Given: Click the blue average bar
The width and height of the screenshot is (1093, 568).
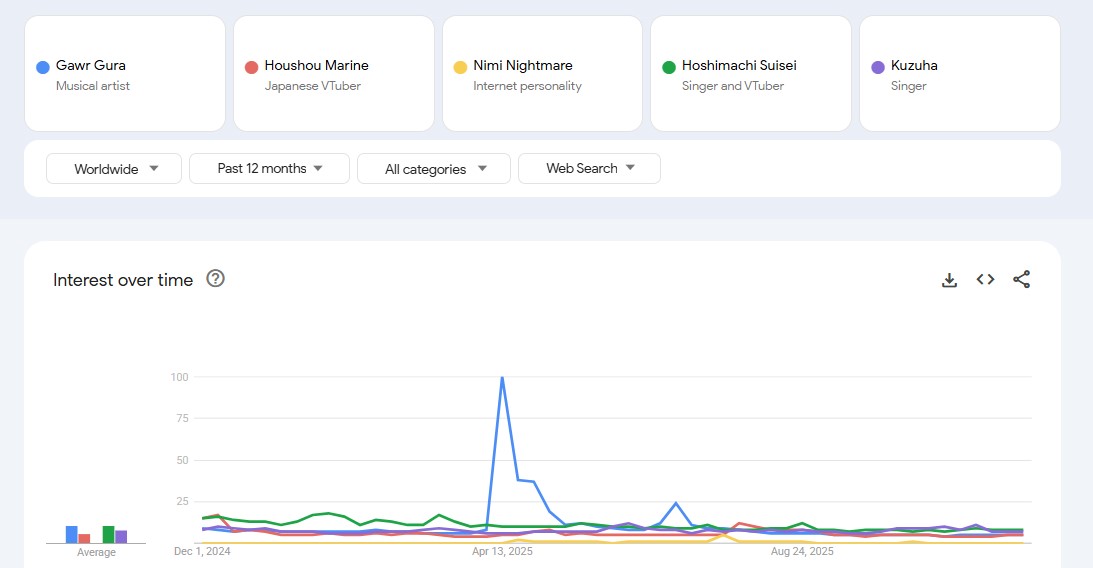Looking at the screenshot, I should click(x=72, y=535).
